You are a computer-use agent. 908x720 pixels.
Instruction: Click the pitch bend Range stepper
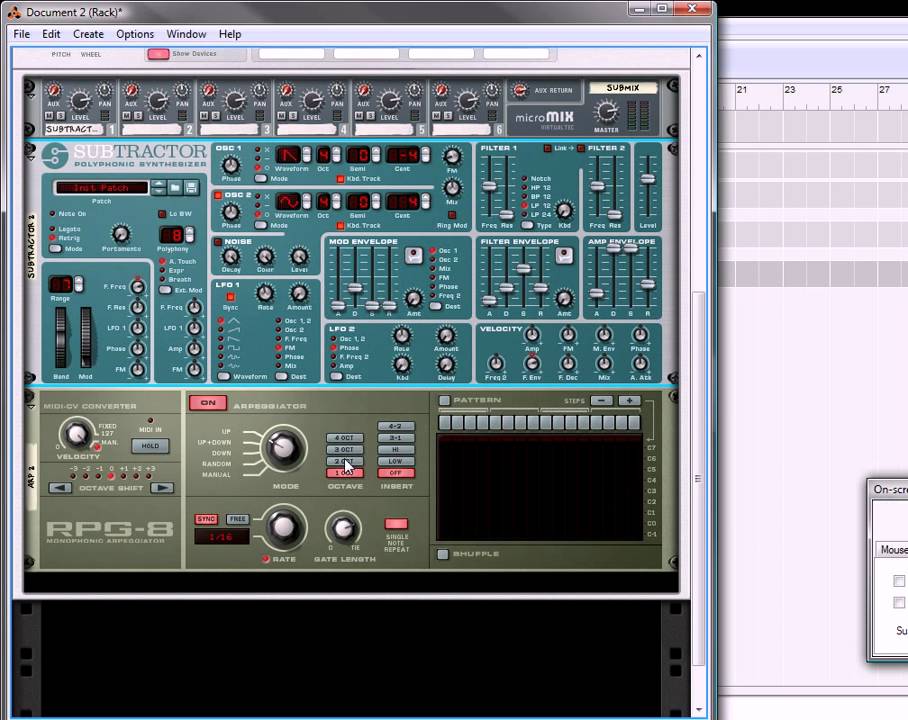[x=79, y=284]
